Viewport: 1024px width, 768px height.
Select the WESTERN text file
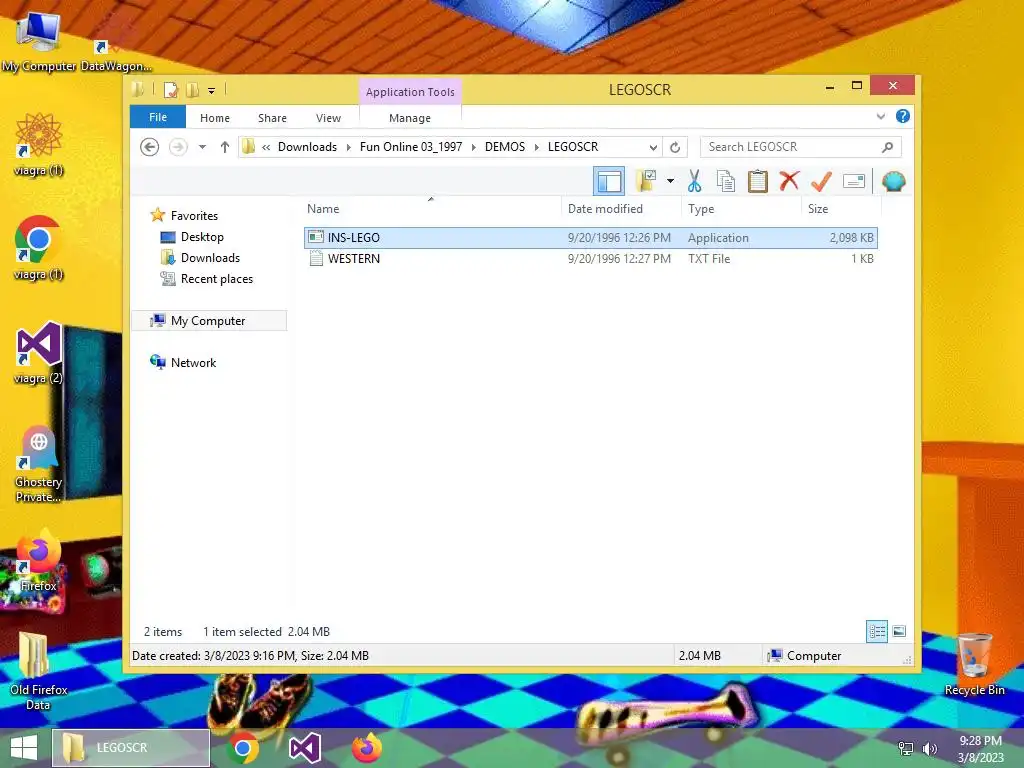pyautogui.click(x=591, y=259)
